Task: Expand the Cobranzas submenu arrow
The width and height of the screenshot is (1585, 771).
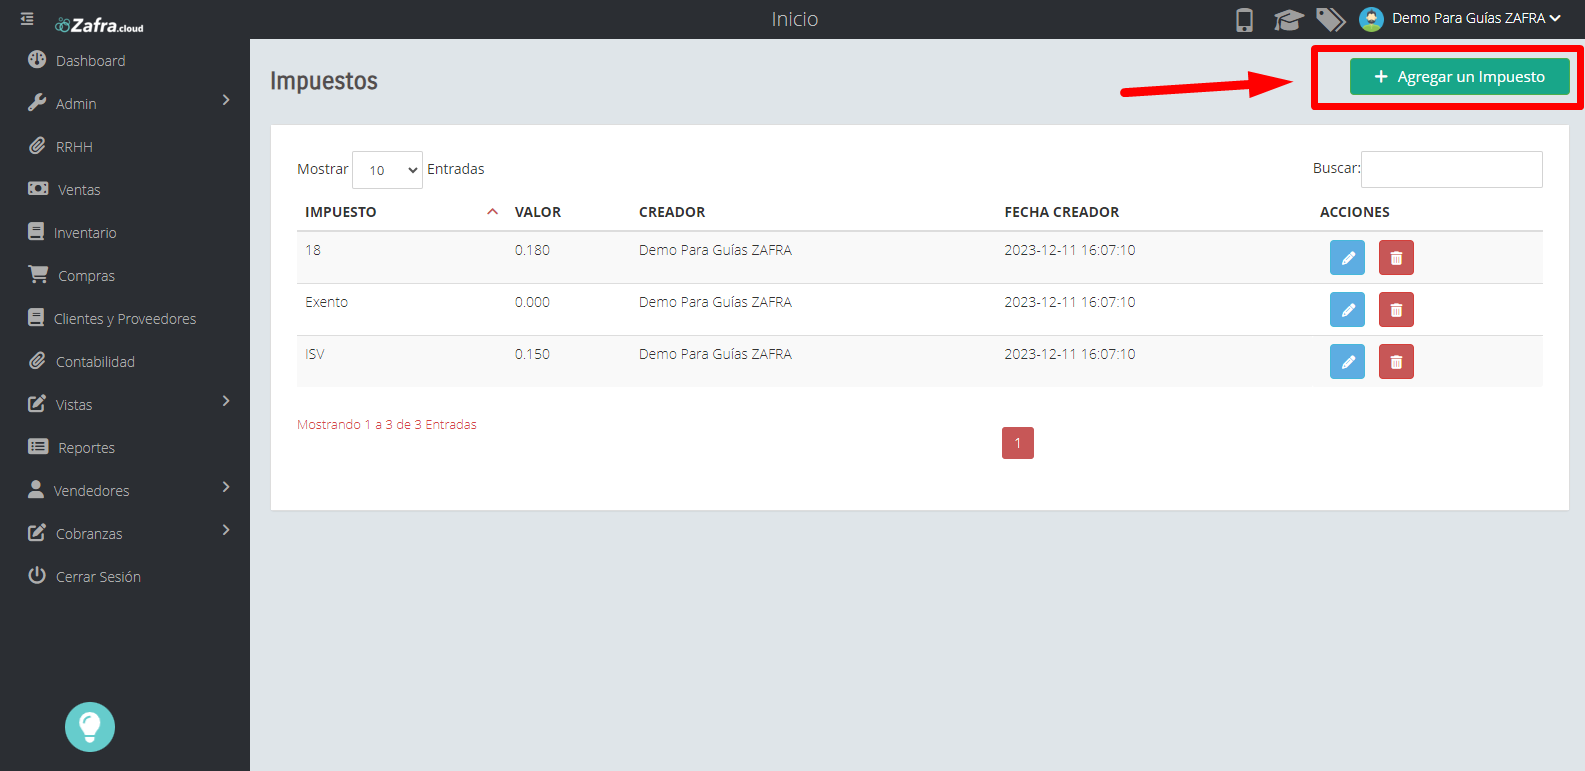Action: click(226, 530)
